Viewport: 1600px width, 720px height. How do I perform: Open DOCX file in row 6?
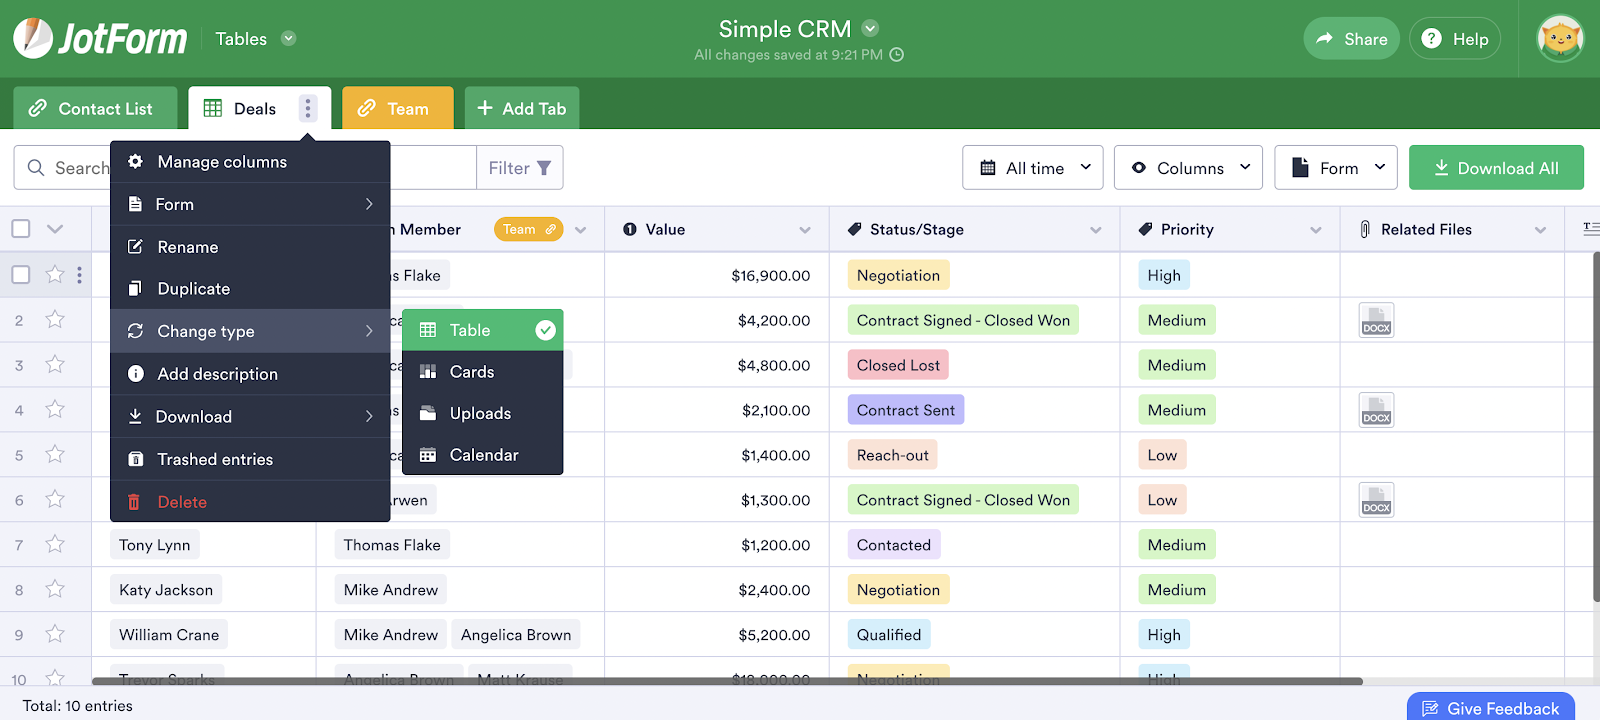coord(1377,500)
